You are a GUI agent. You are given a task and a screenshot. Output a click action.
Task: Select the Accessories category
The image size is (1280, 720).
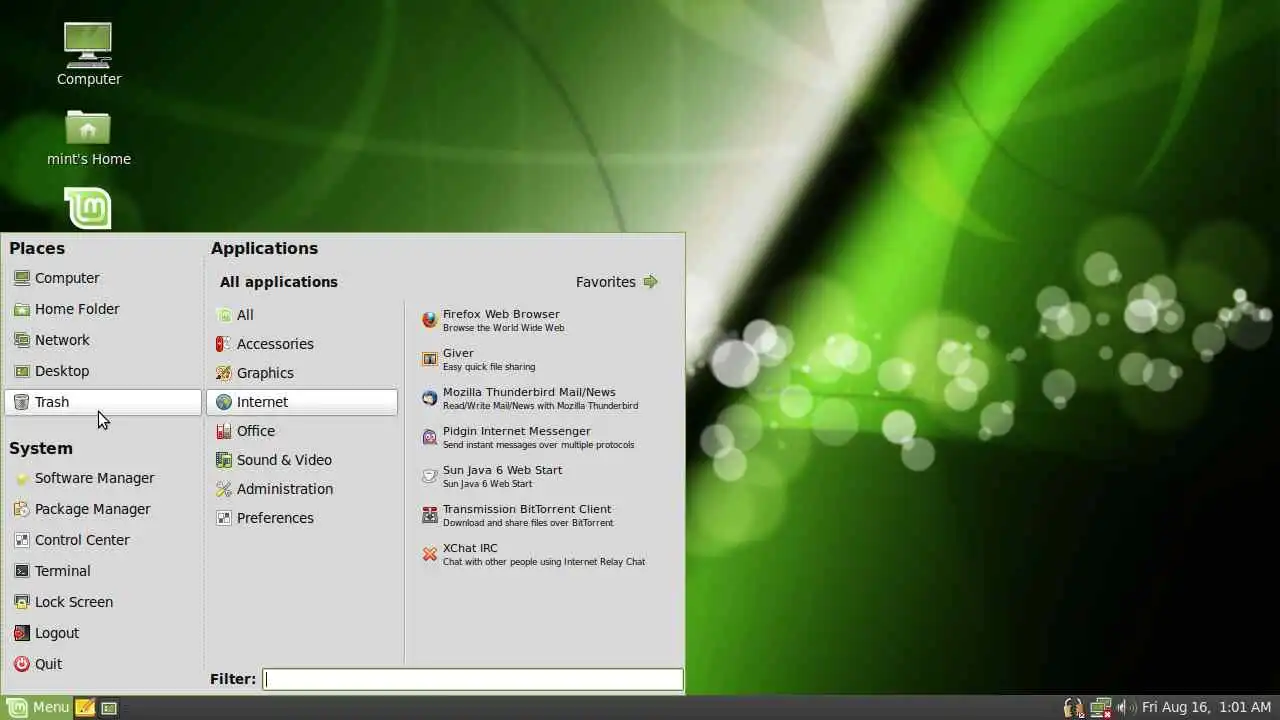[x=302, y=344]
